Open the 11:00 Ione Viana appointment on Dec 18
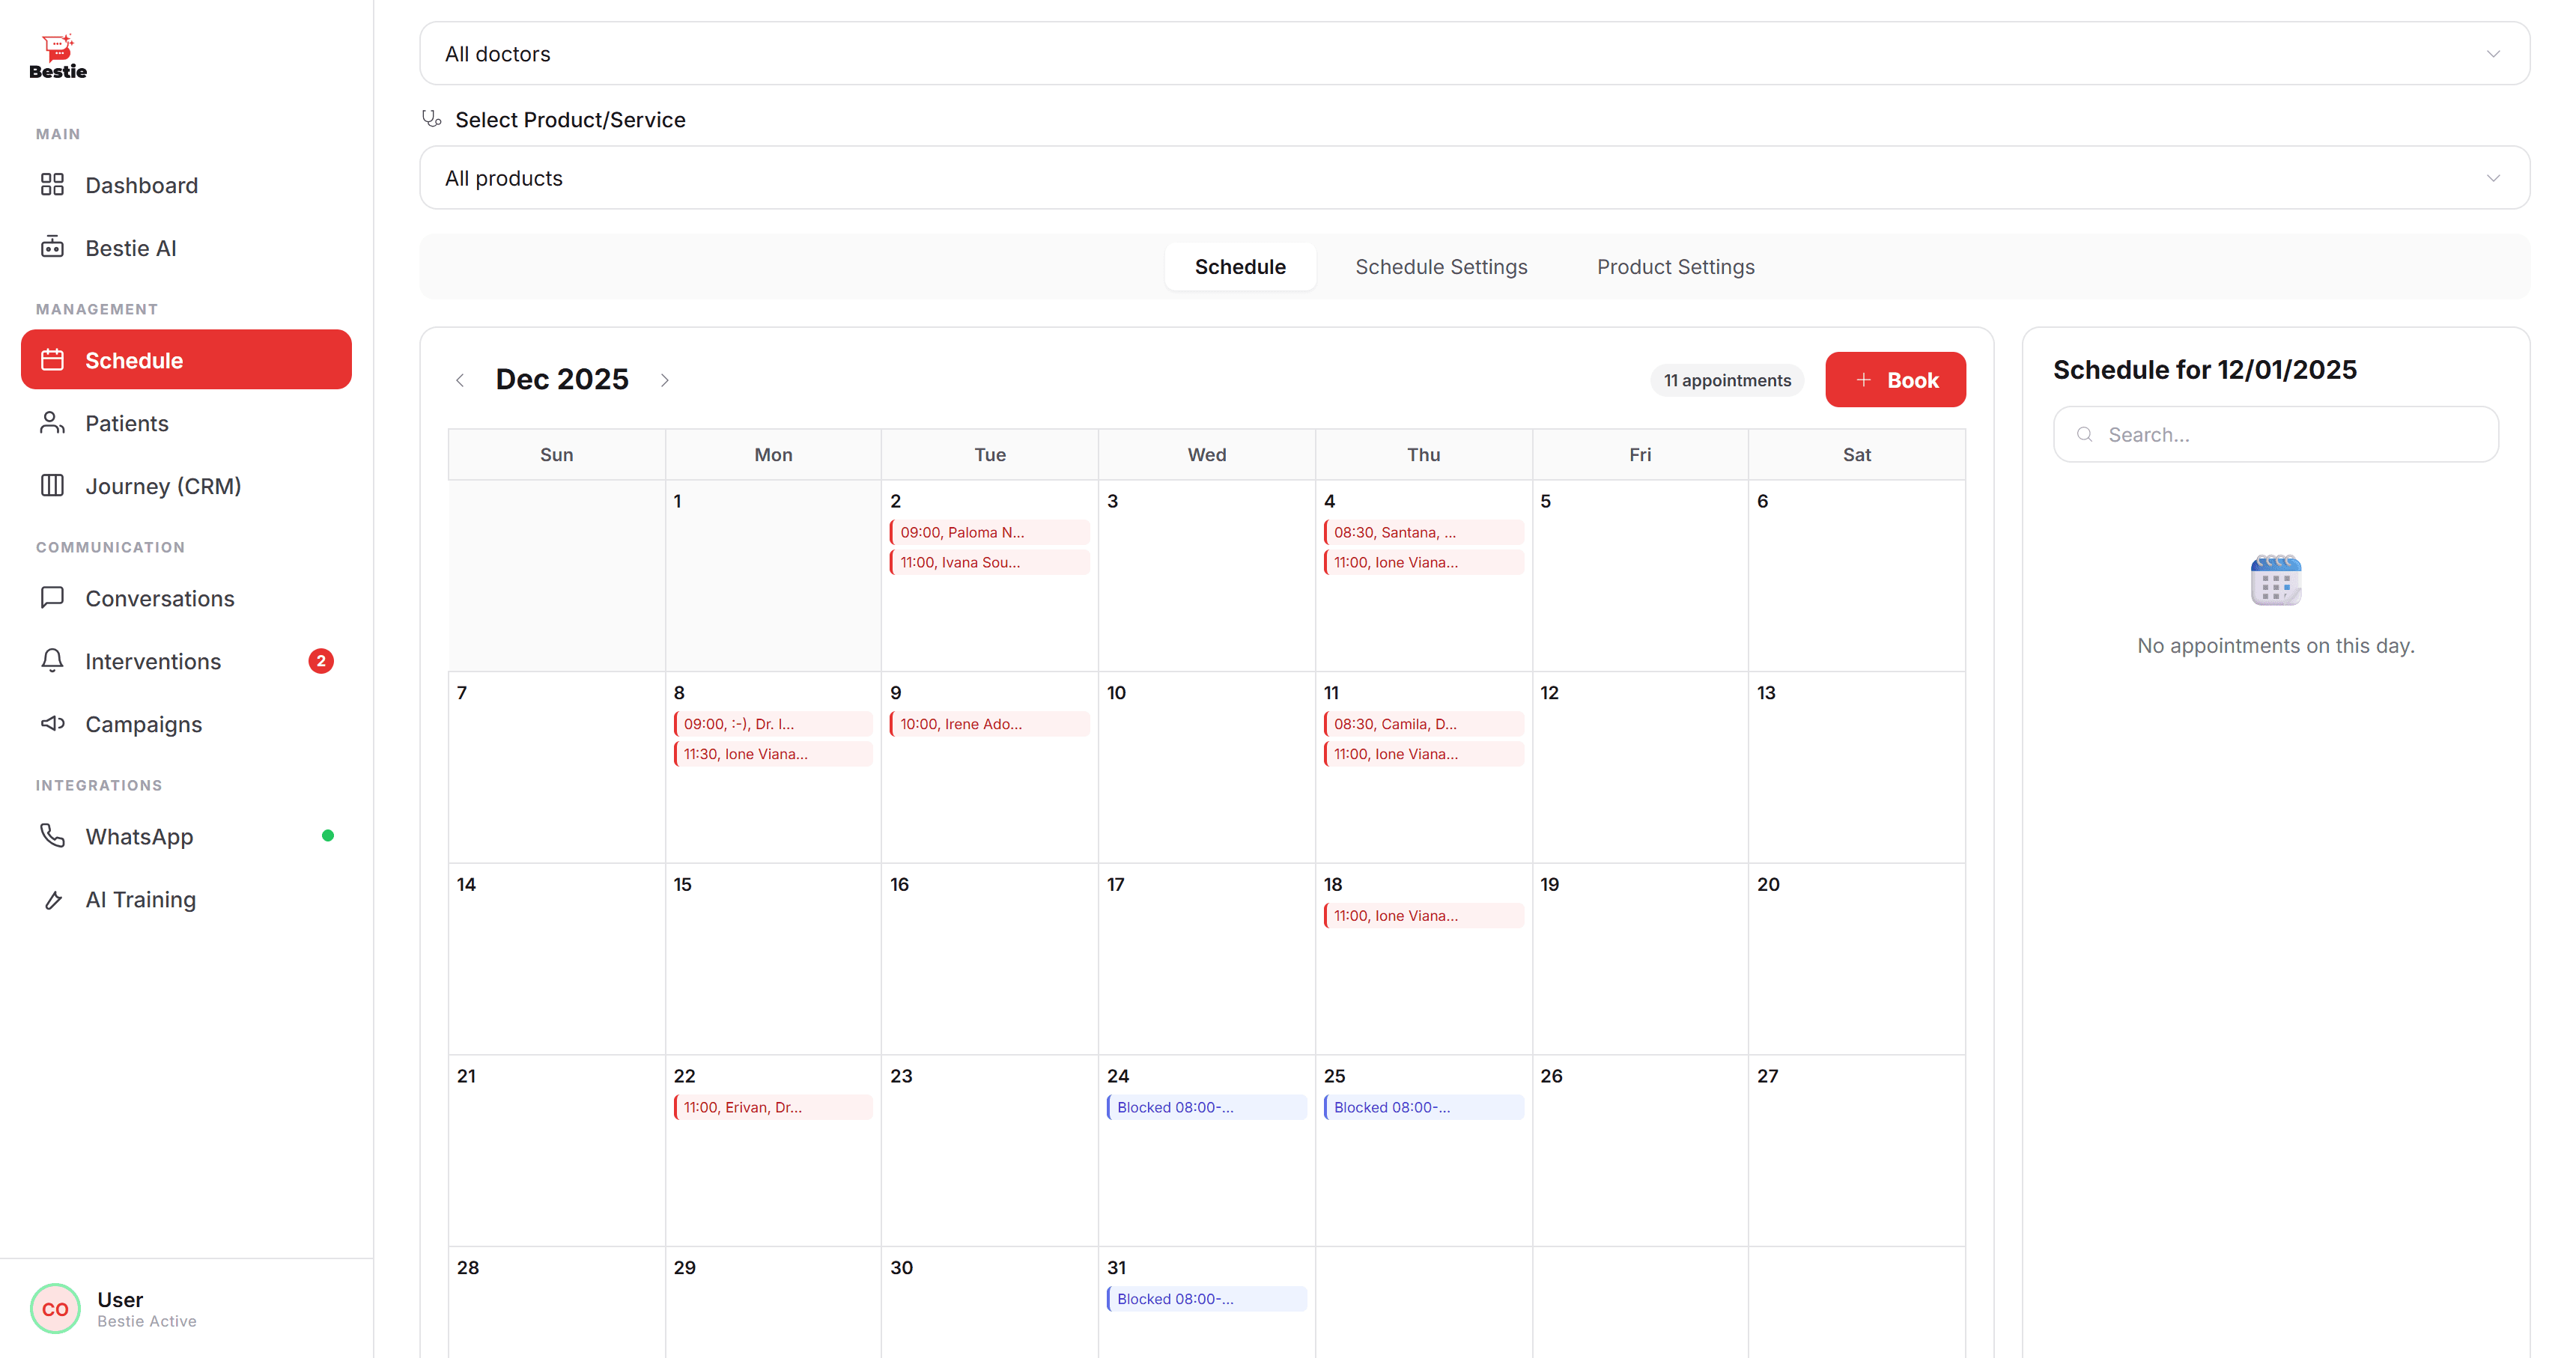 pos(1423,915)
